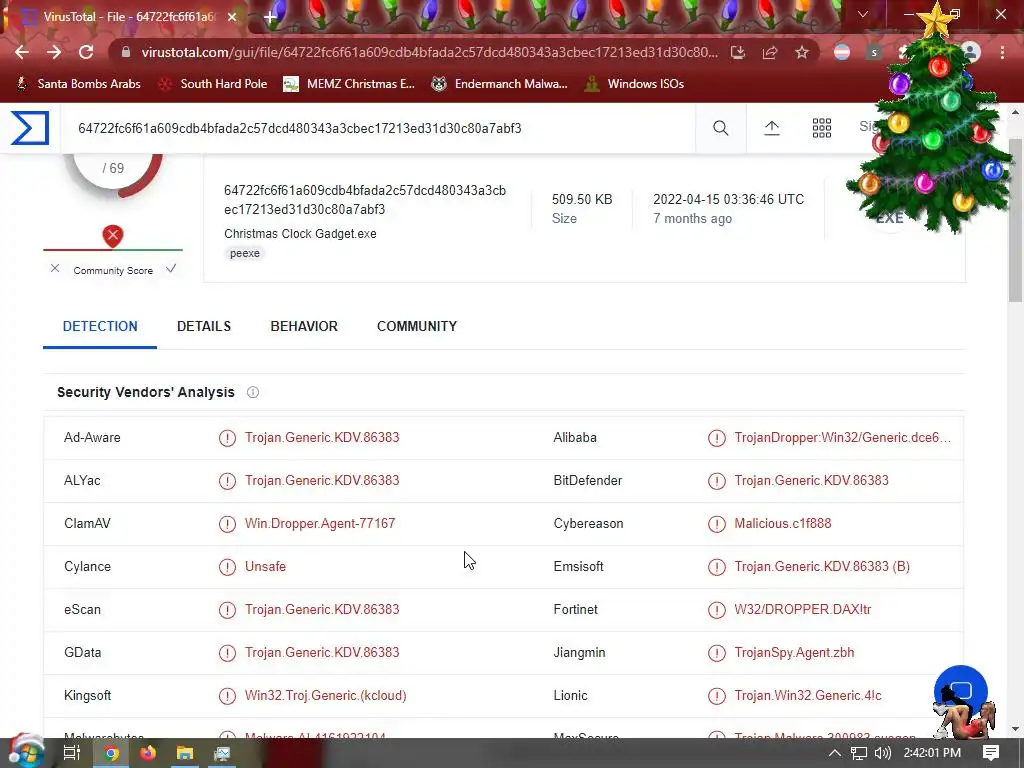Click the page vertical scrollbar thumb
The width and height of the screenshot is (1024, 768).
point(1016,219)
